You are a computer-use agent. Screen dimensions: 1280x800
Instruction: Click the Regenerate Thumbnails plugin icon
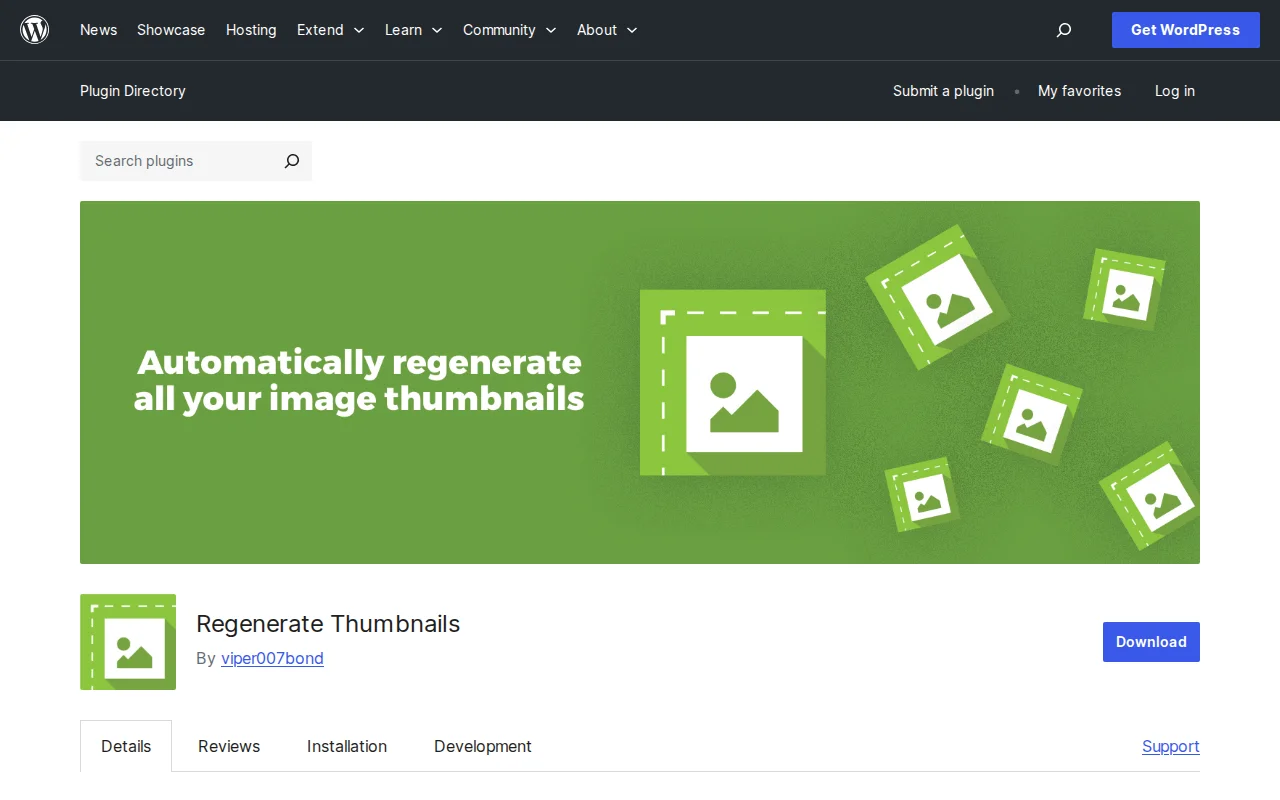point(127,642)
